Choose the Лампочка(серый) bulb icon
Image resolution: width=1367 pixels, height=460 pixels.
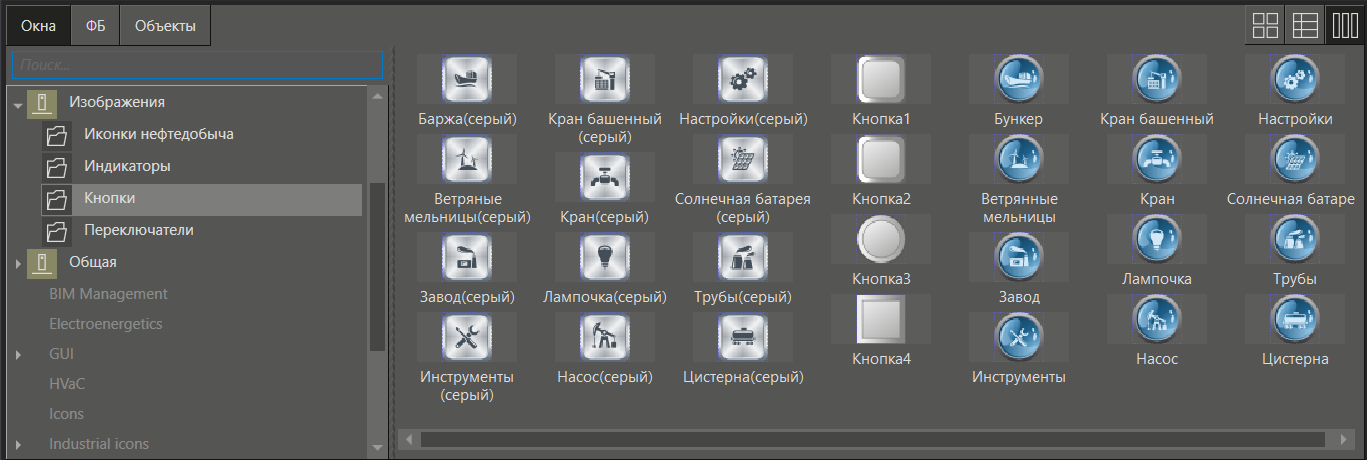tap(605, 256)
